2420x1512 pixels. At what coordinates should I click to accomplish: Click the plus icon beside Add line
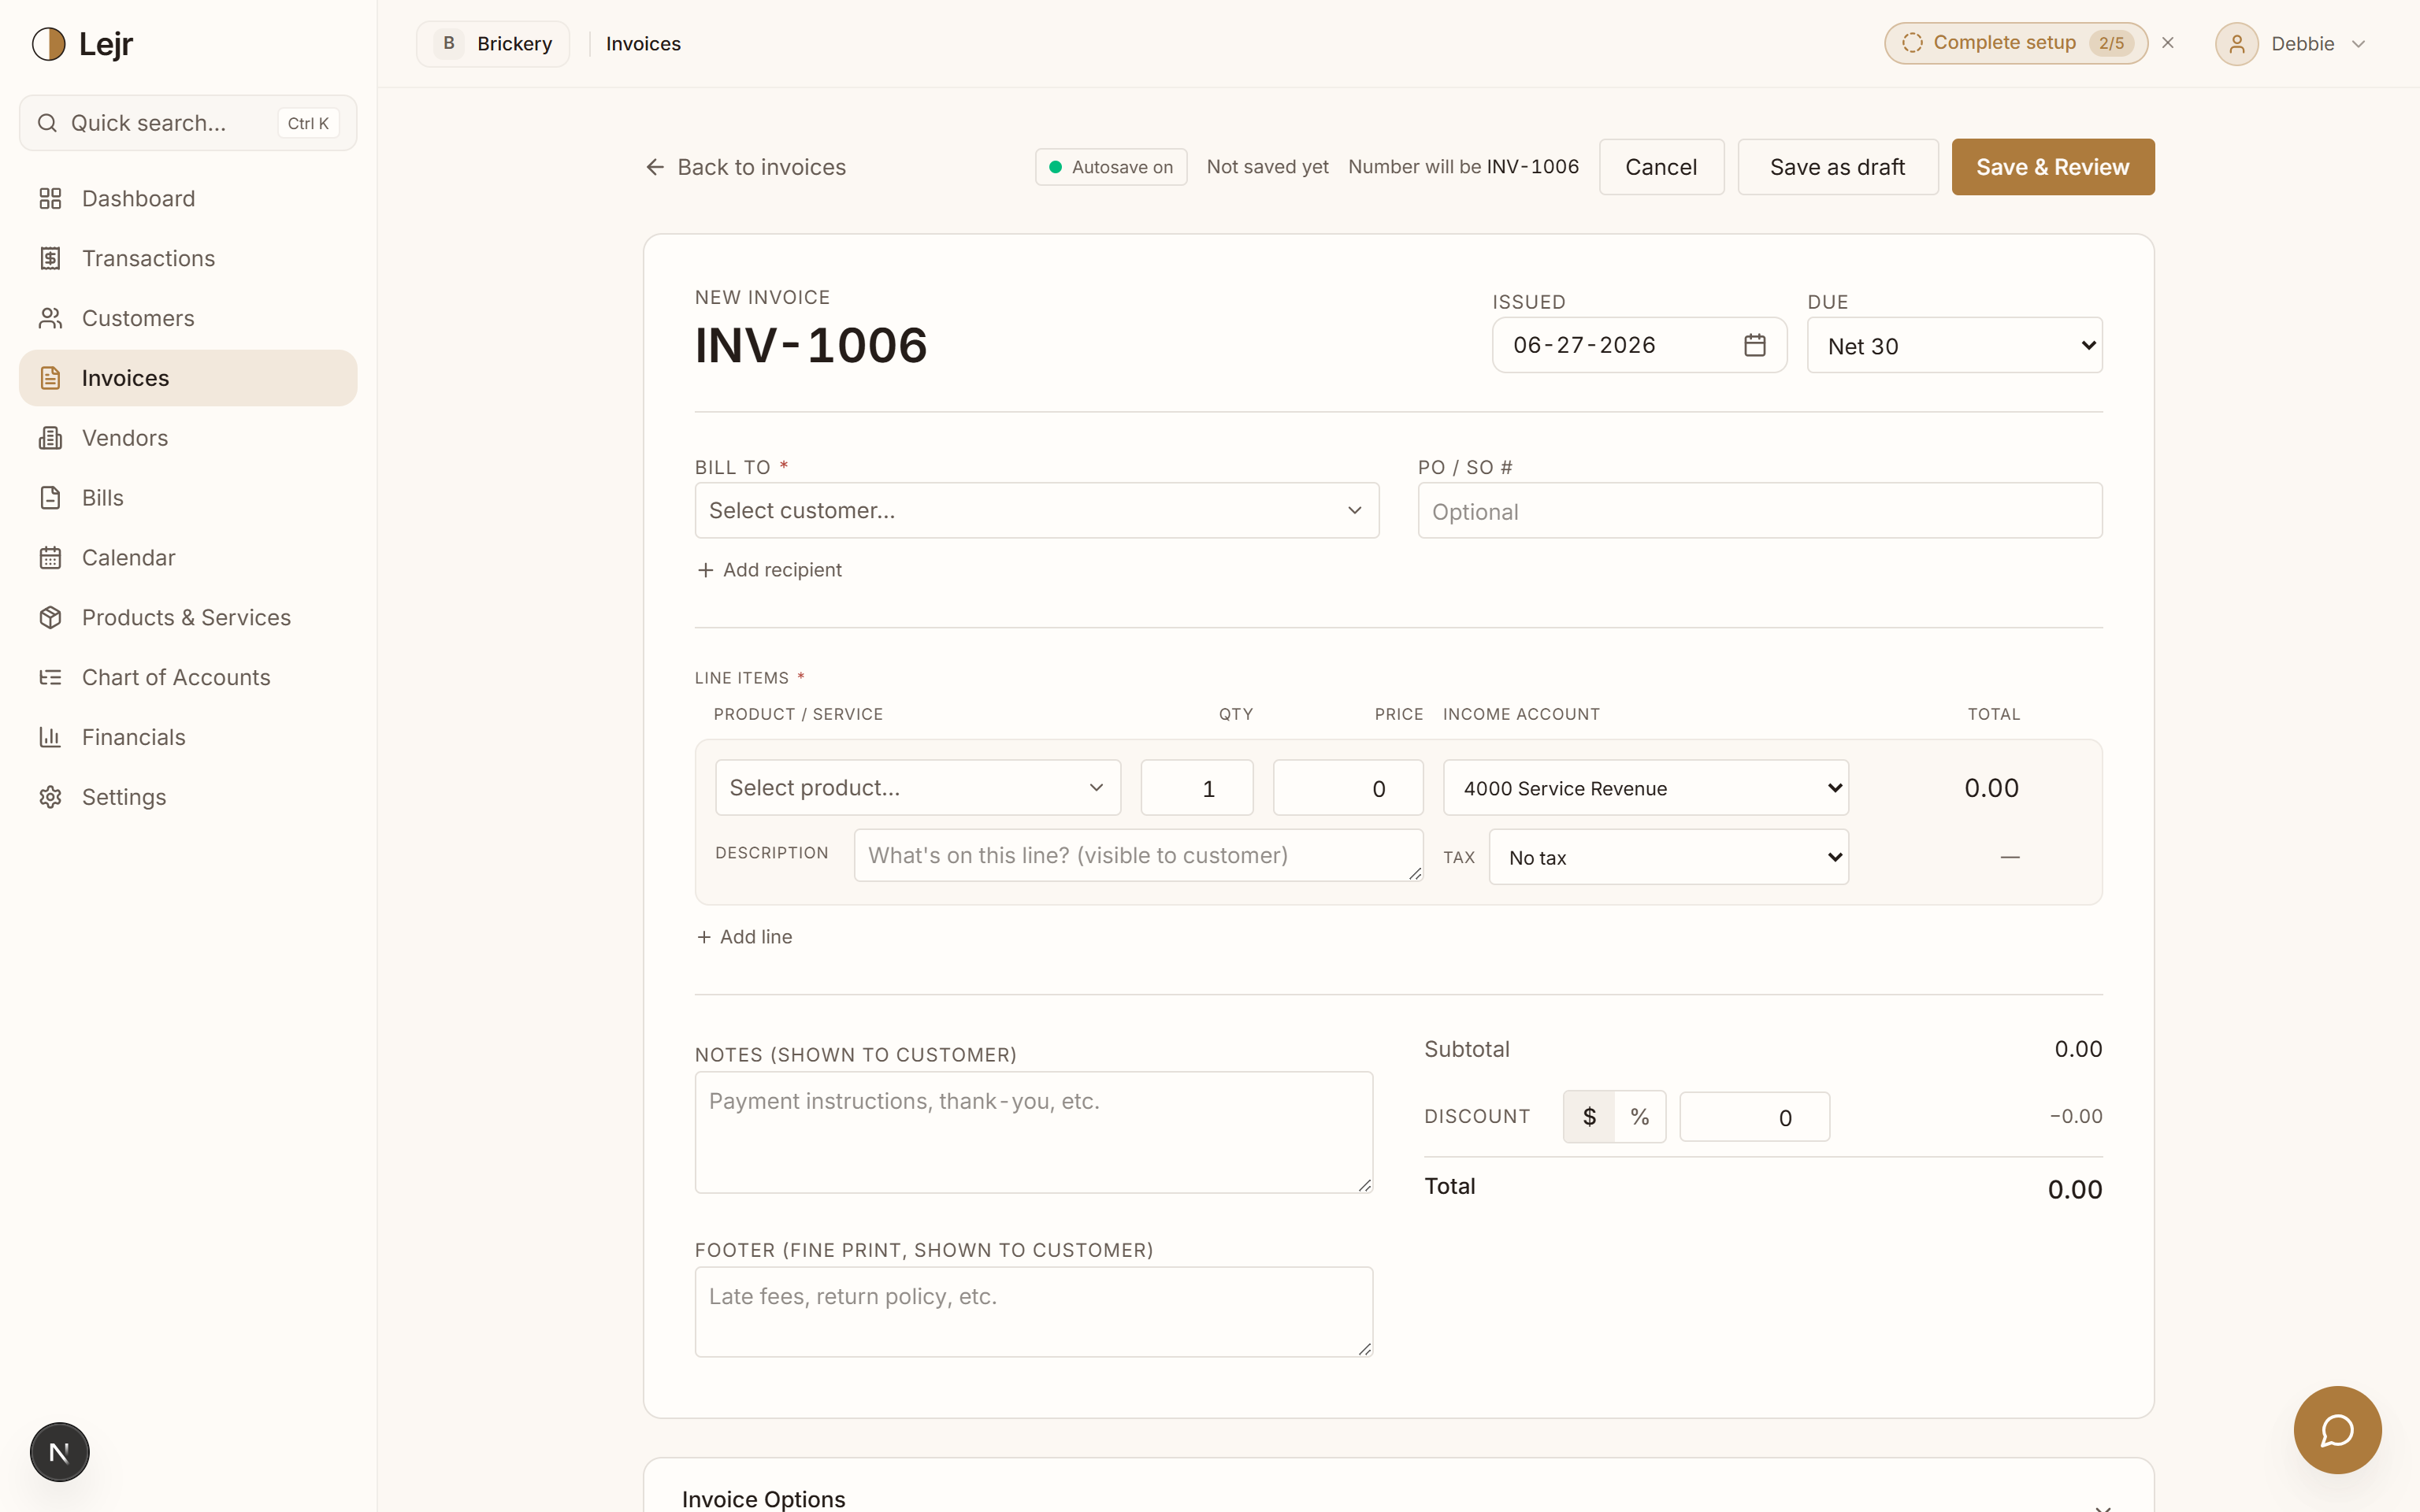coord(704,937)
